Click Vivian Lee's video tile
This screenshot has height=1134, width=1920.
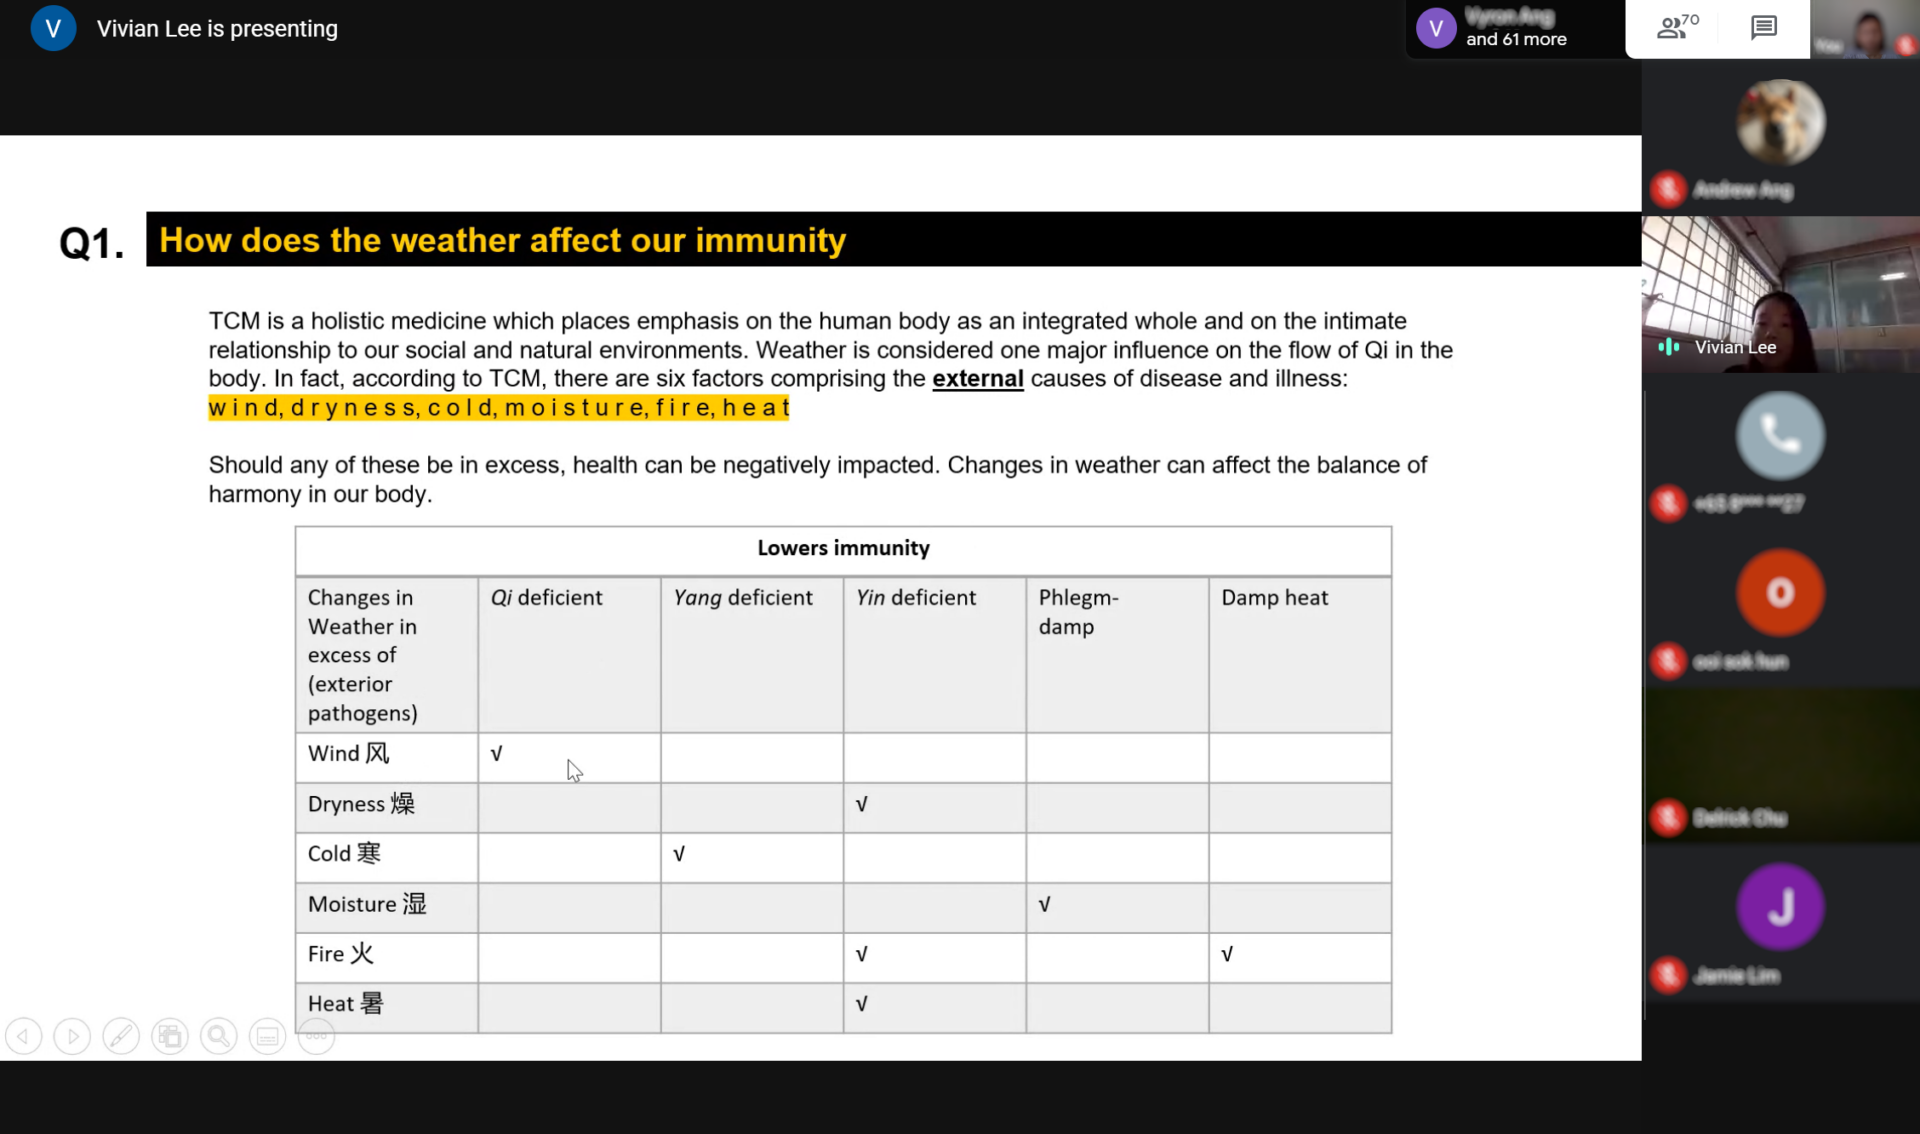pyautogui.click(x=1780, y=295)
